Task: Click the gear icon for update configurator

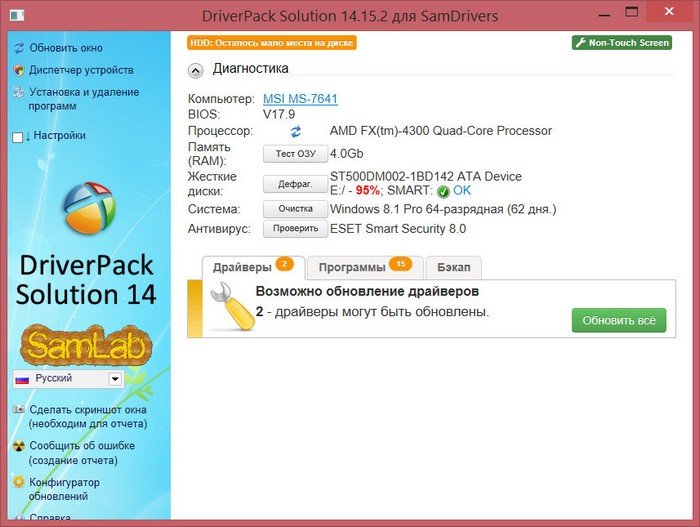Action: pos(19,482)
